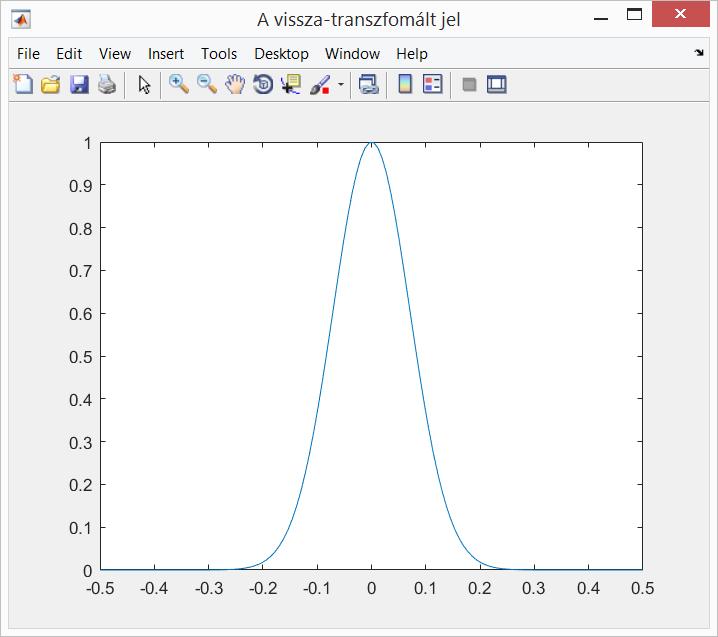Open the Tools menu
718x637 pixels.
pos(219,54)
